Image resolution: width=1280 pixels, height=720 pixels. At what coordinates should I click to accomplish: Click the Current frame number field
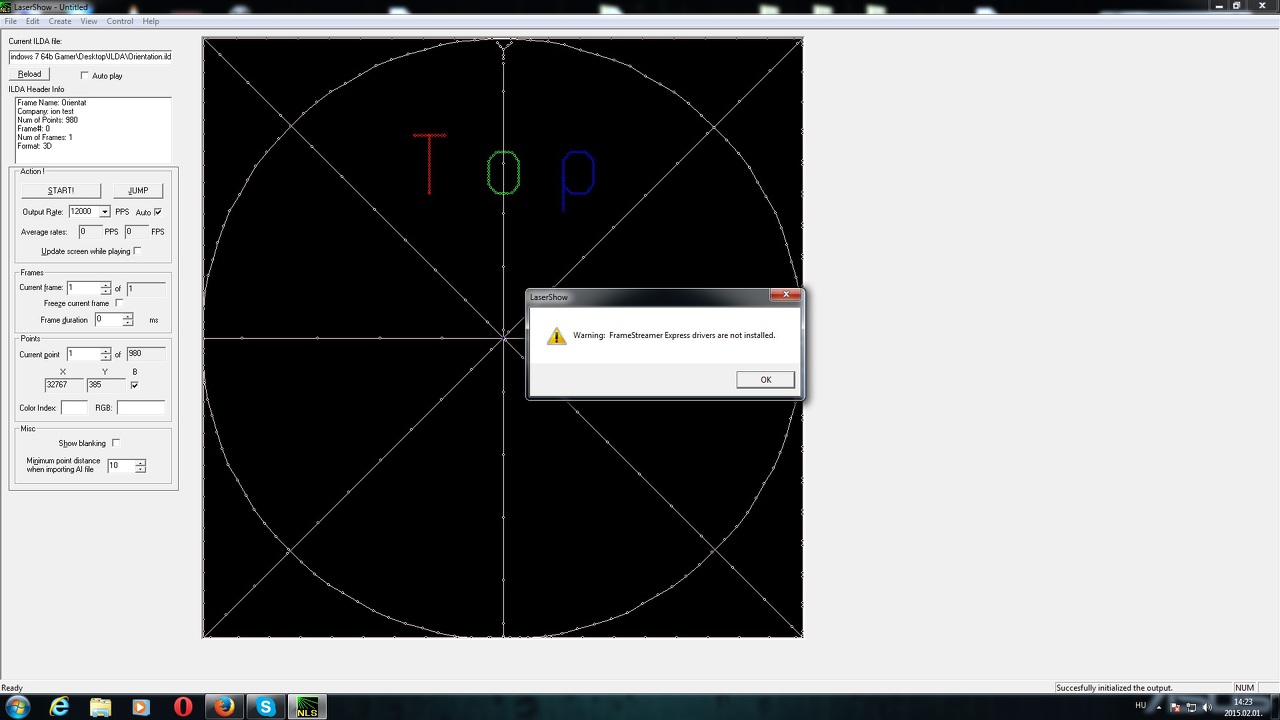tap(84, 288)
